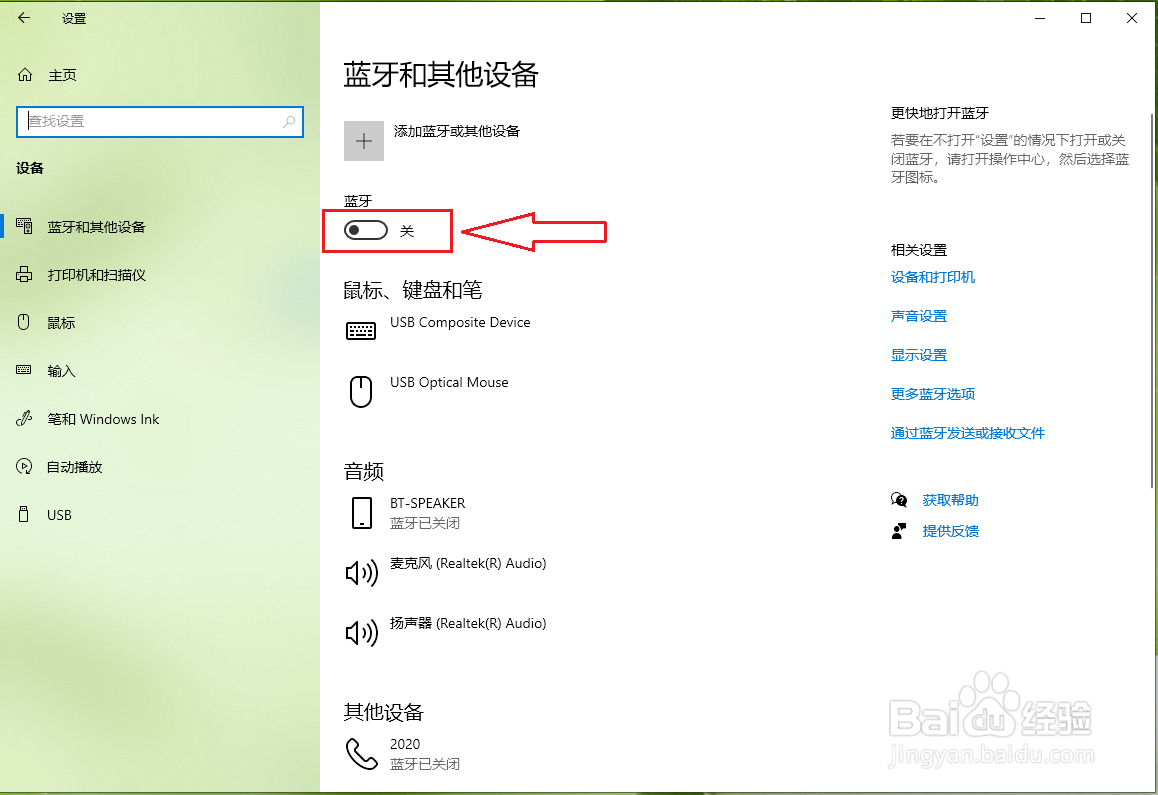
Task: Open 笔和 Windows Ink settings icon
Action: pyautogui.click(x=24, y=418)
